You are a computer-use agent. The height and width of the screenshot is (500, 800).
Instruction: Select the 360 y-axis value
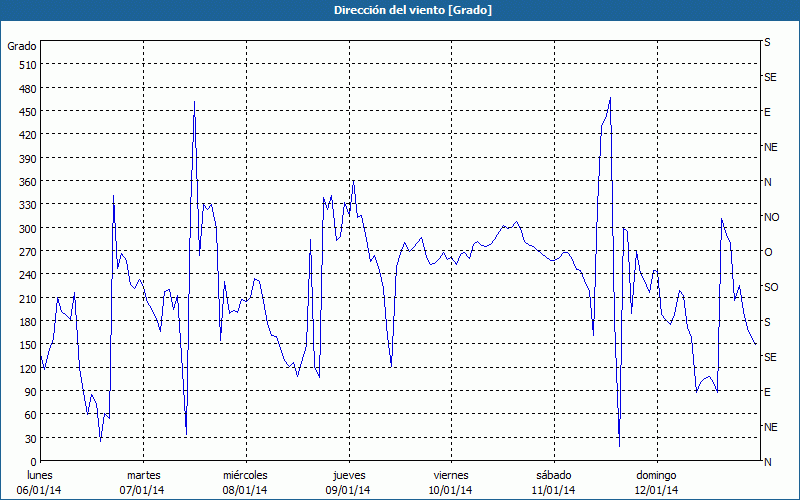click(28, 182)
